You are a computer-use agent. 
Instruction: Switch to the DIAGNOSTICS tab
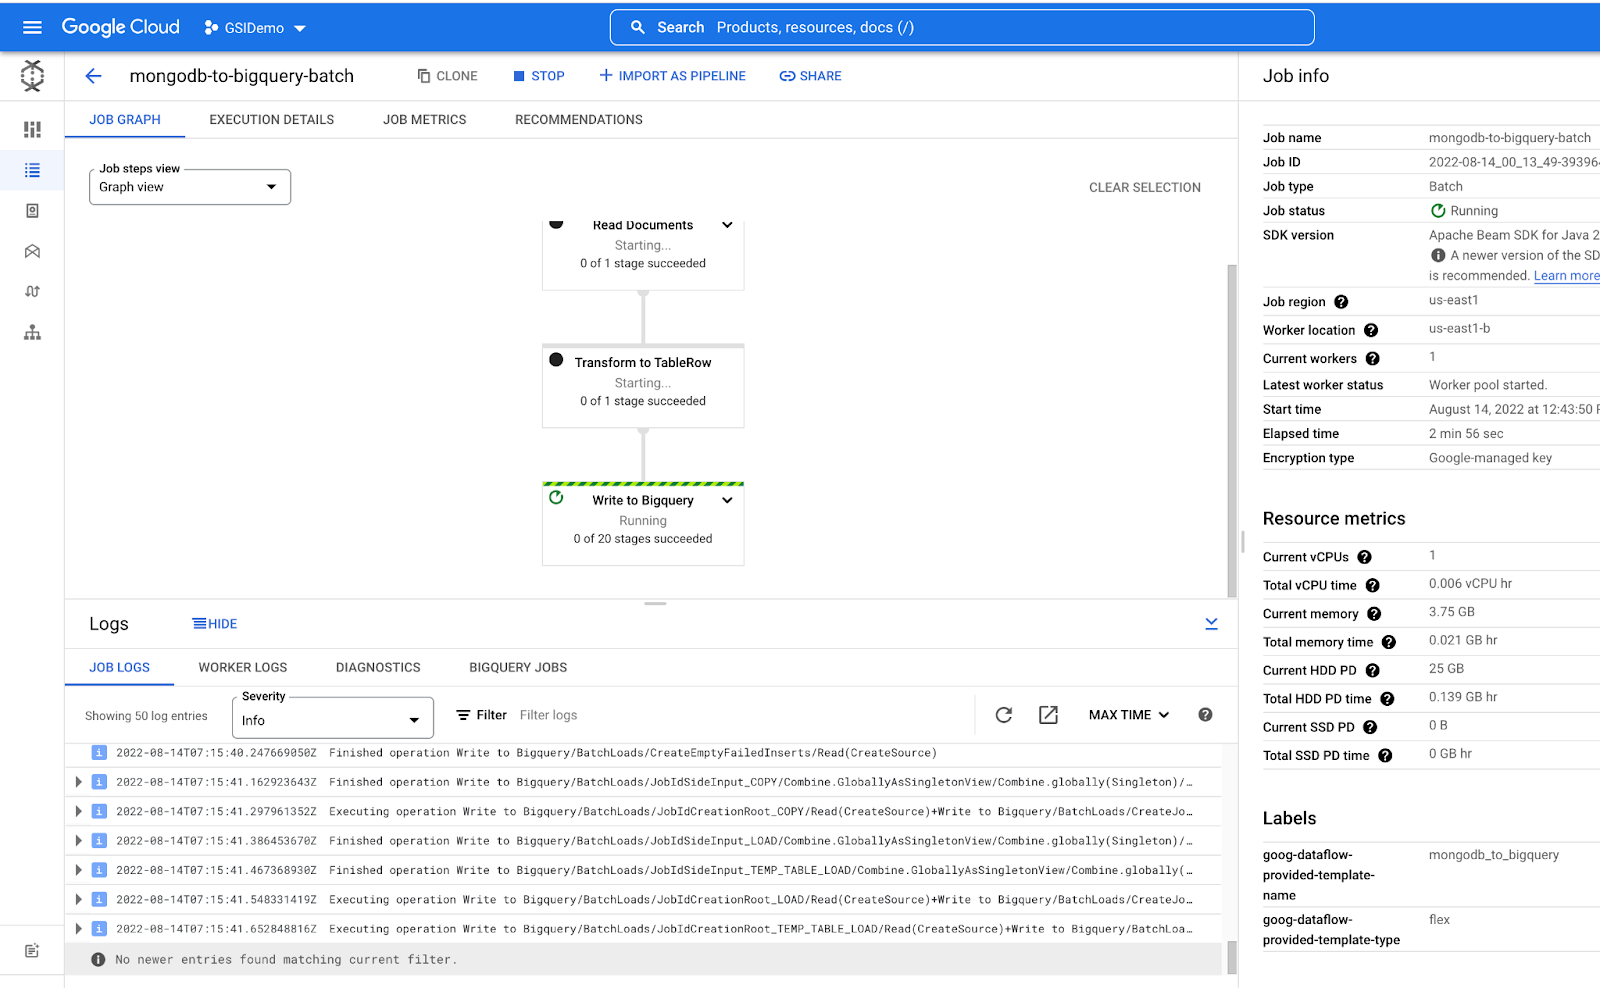(x=378, y=668)
